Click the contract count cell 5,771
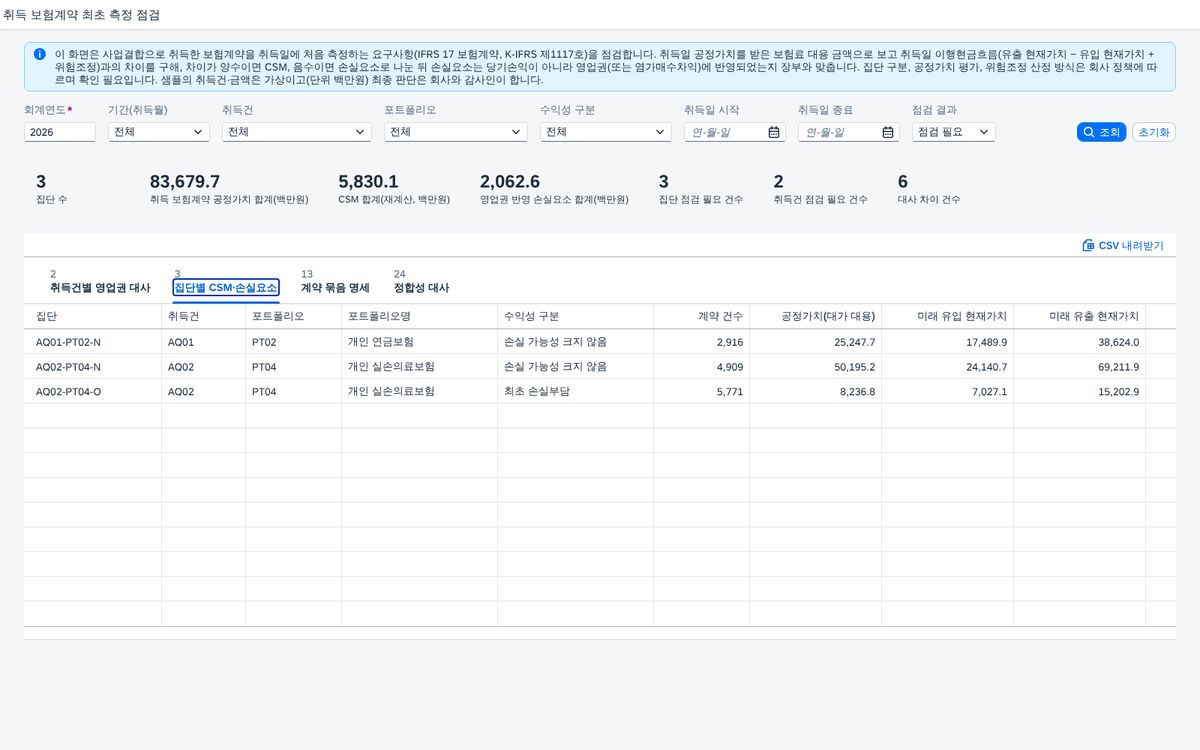The width and height of the screenshot is (1200, 750). (702, 391)
